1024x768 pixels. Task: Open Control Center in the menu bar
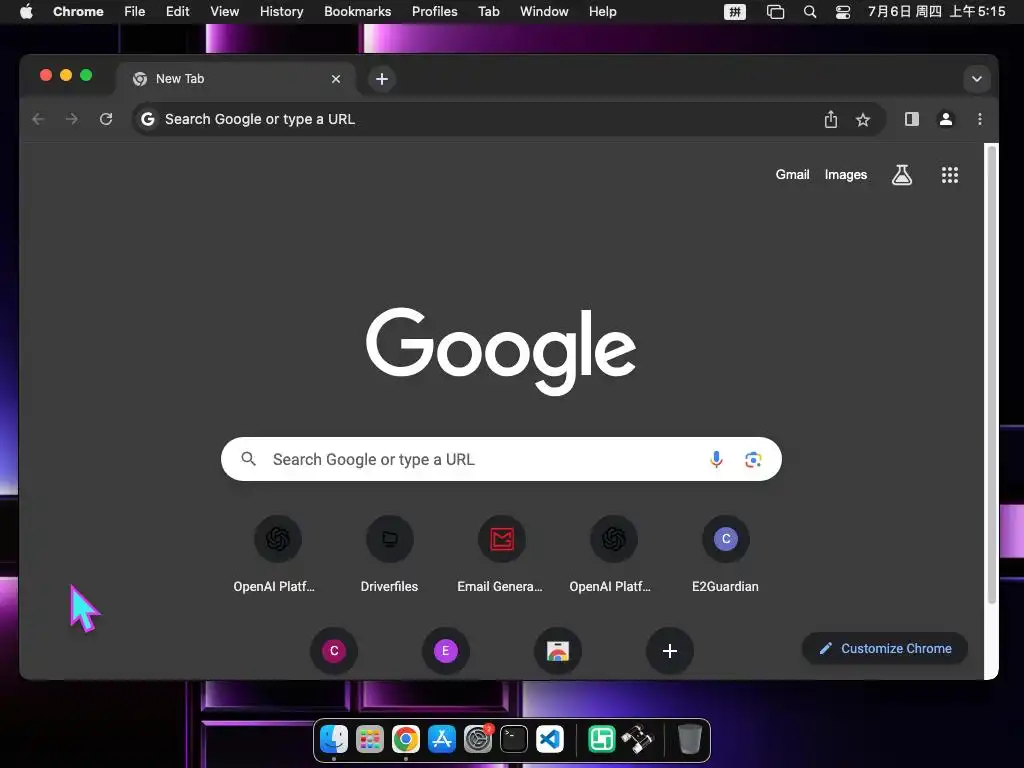[x=843, y=12]
